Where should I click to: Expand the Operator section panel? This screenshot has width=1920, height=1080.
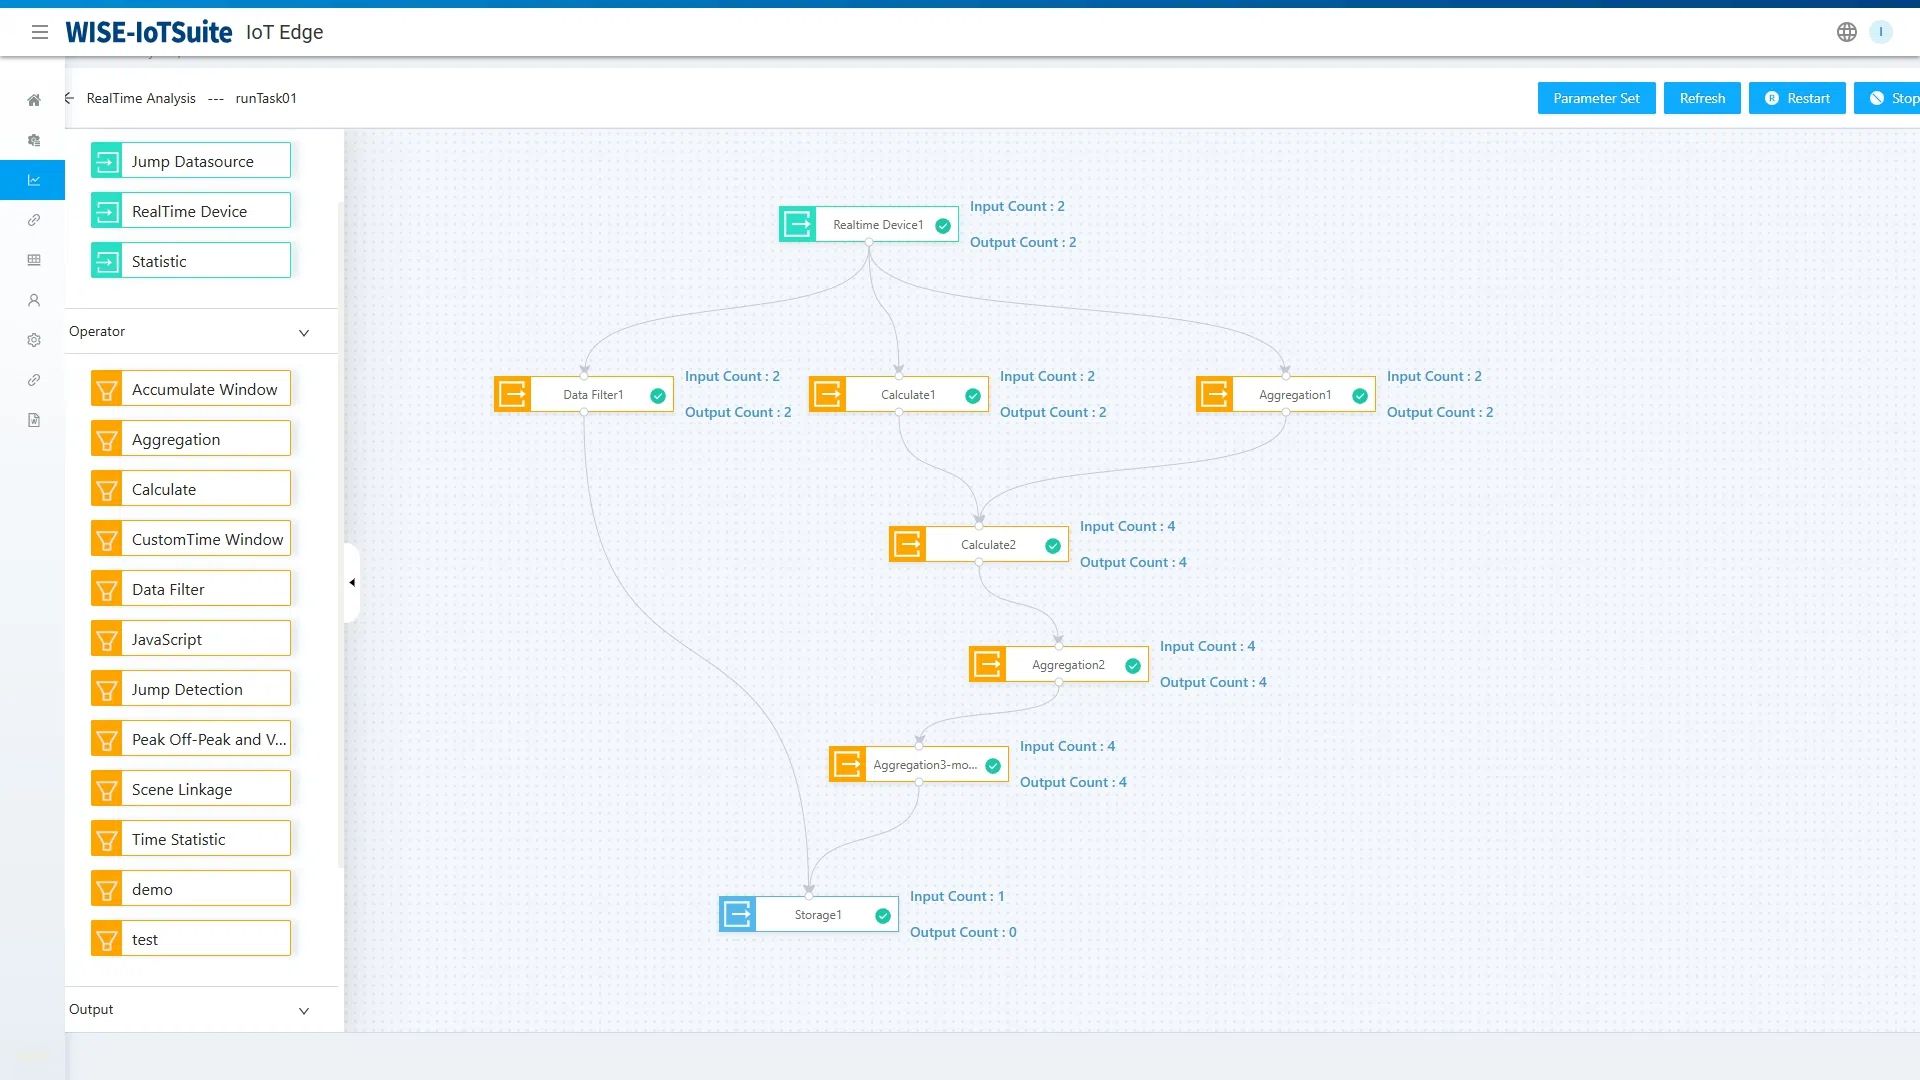303,332
